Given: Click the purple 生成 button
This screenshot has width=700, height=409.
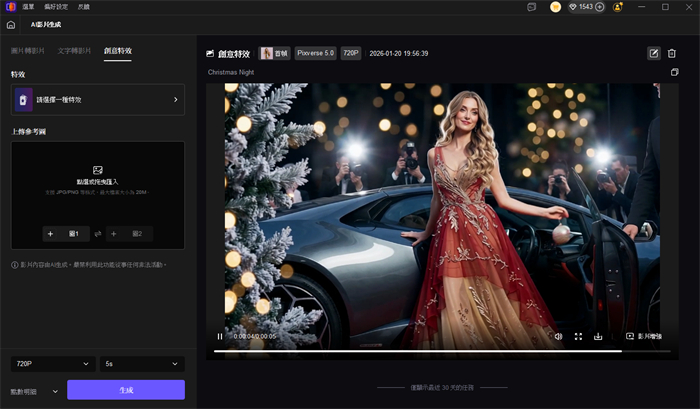Looking at the screenshot, I should 126,390.
